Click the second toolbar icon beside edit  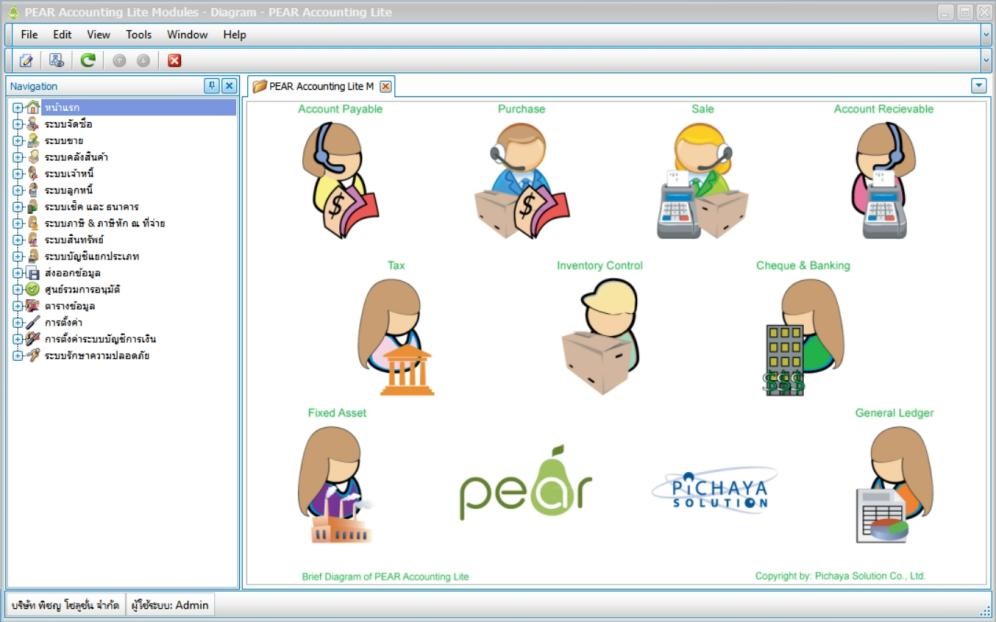[x=57, y=60]
